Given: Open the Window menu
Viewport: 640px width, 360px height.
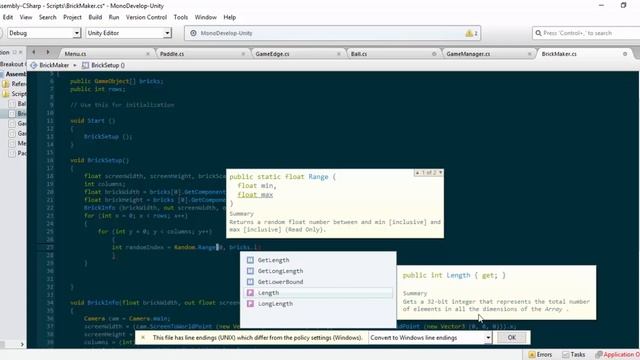Looking at the screenshot, I should 205,17.
